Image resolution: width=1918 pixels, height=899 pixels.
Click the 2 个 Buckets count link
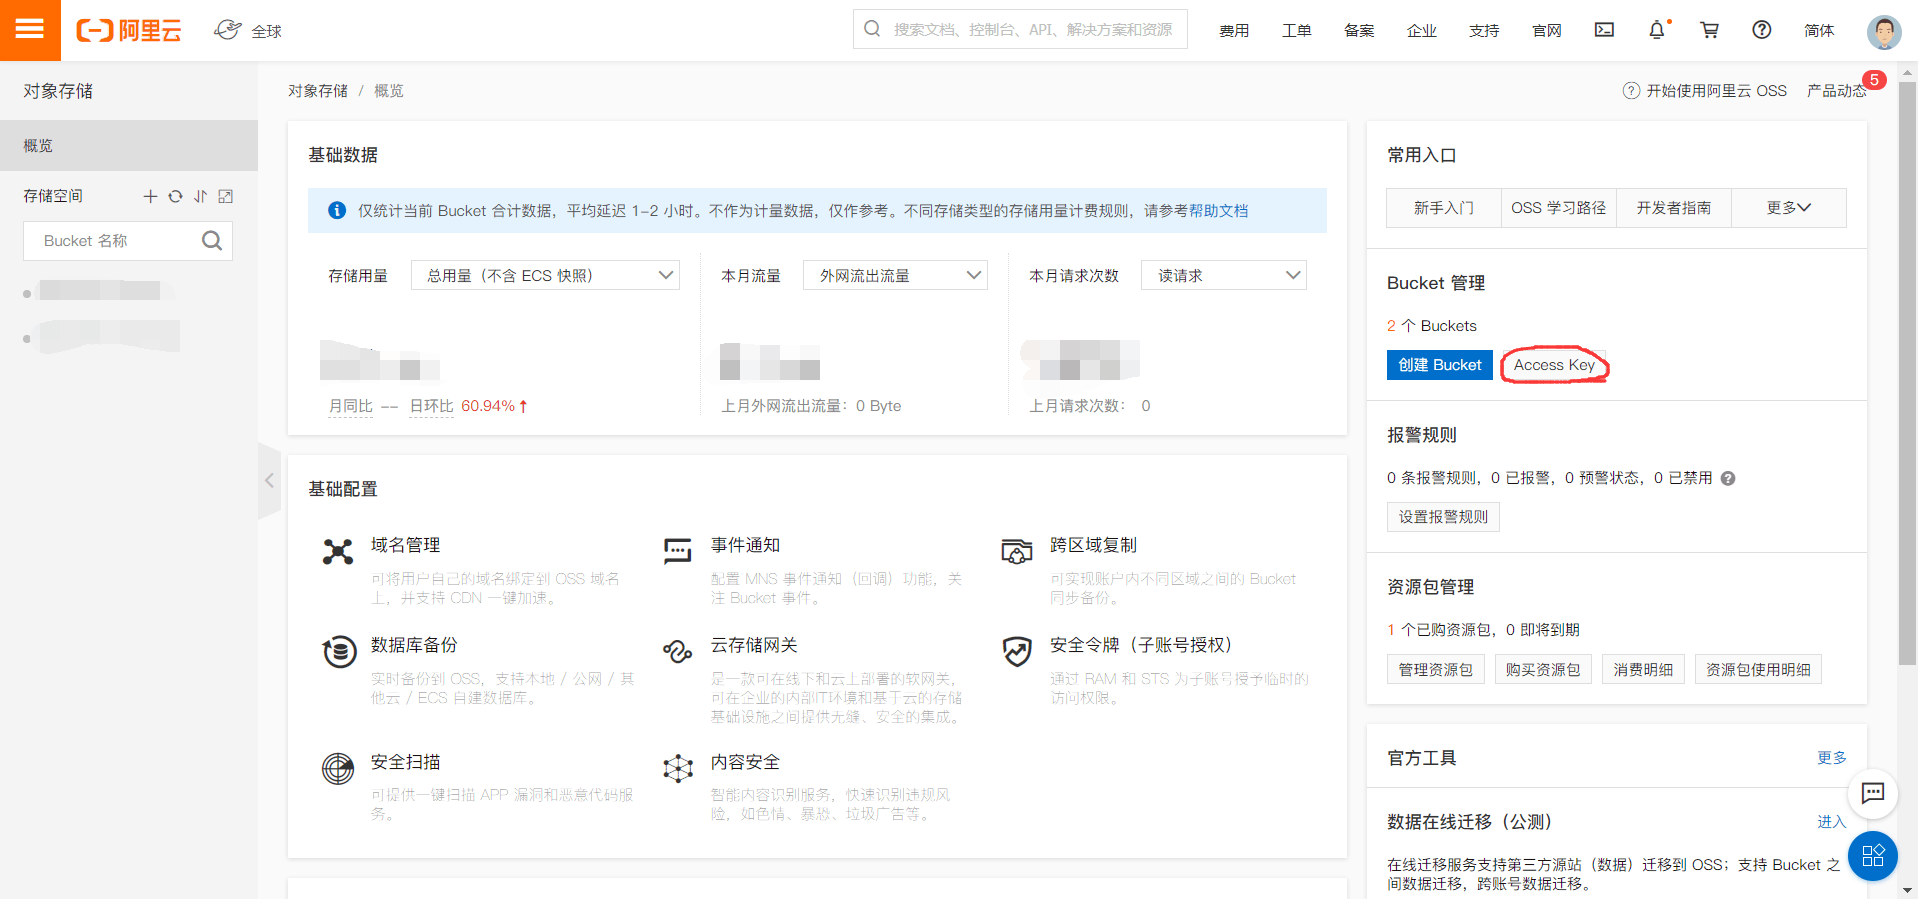[1432, 326]
